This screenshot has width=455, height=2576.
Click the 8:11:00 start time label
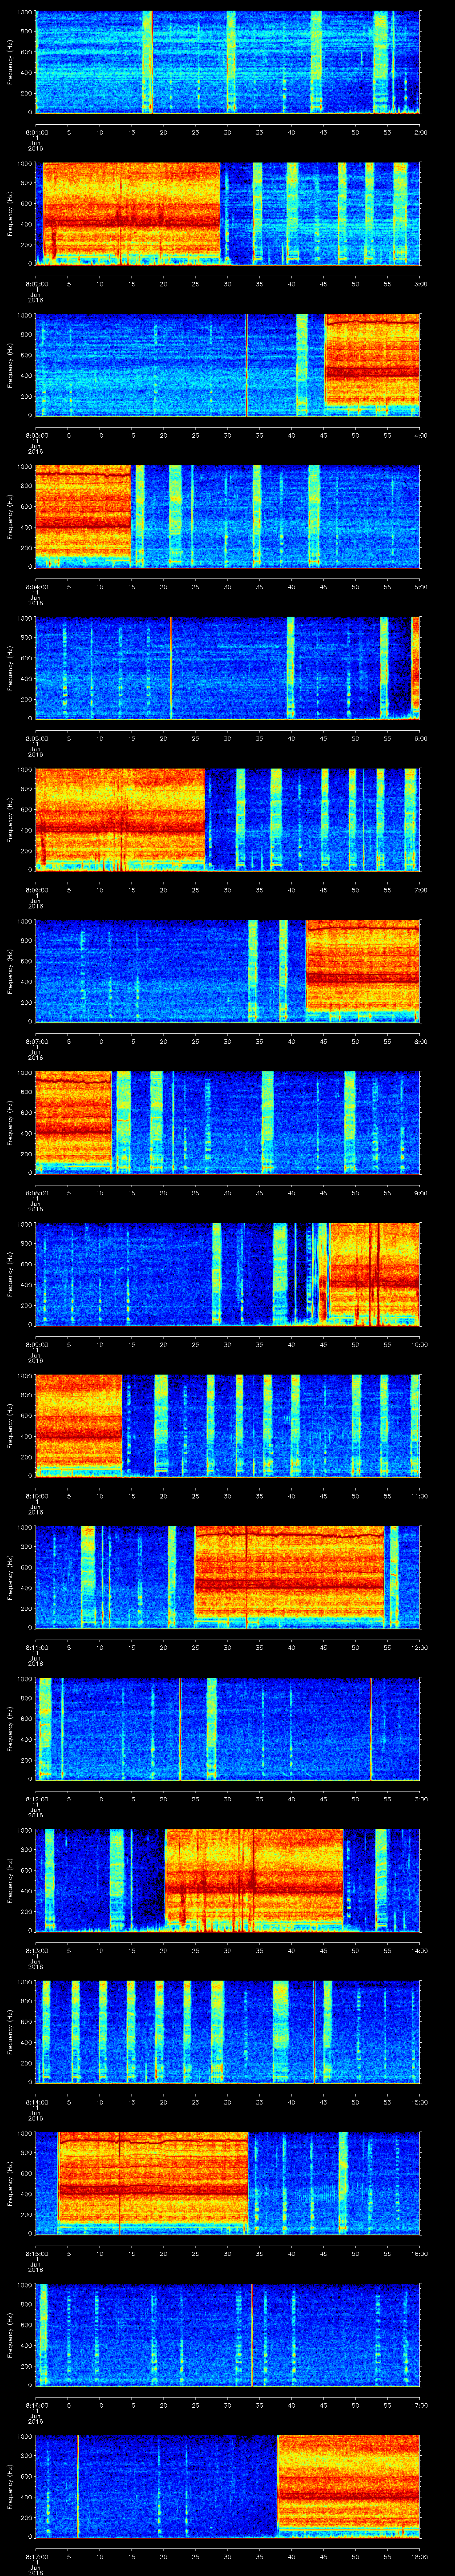37,1648
